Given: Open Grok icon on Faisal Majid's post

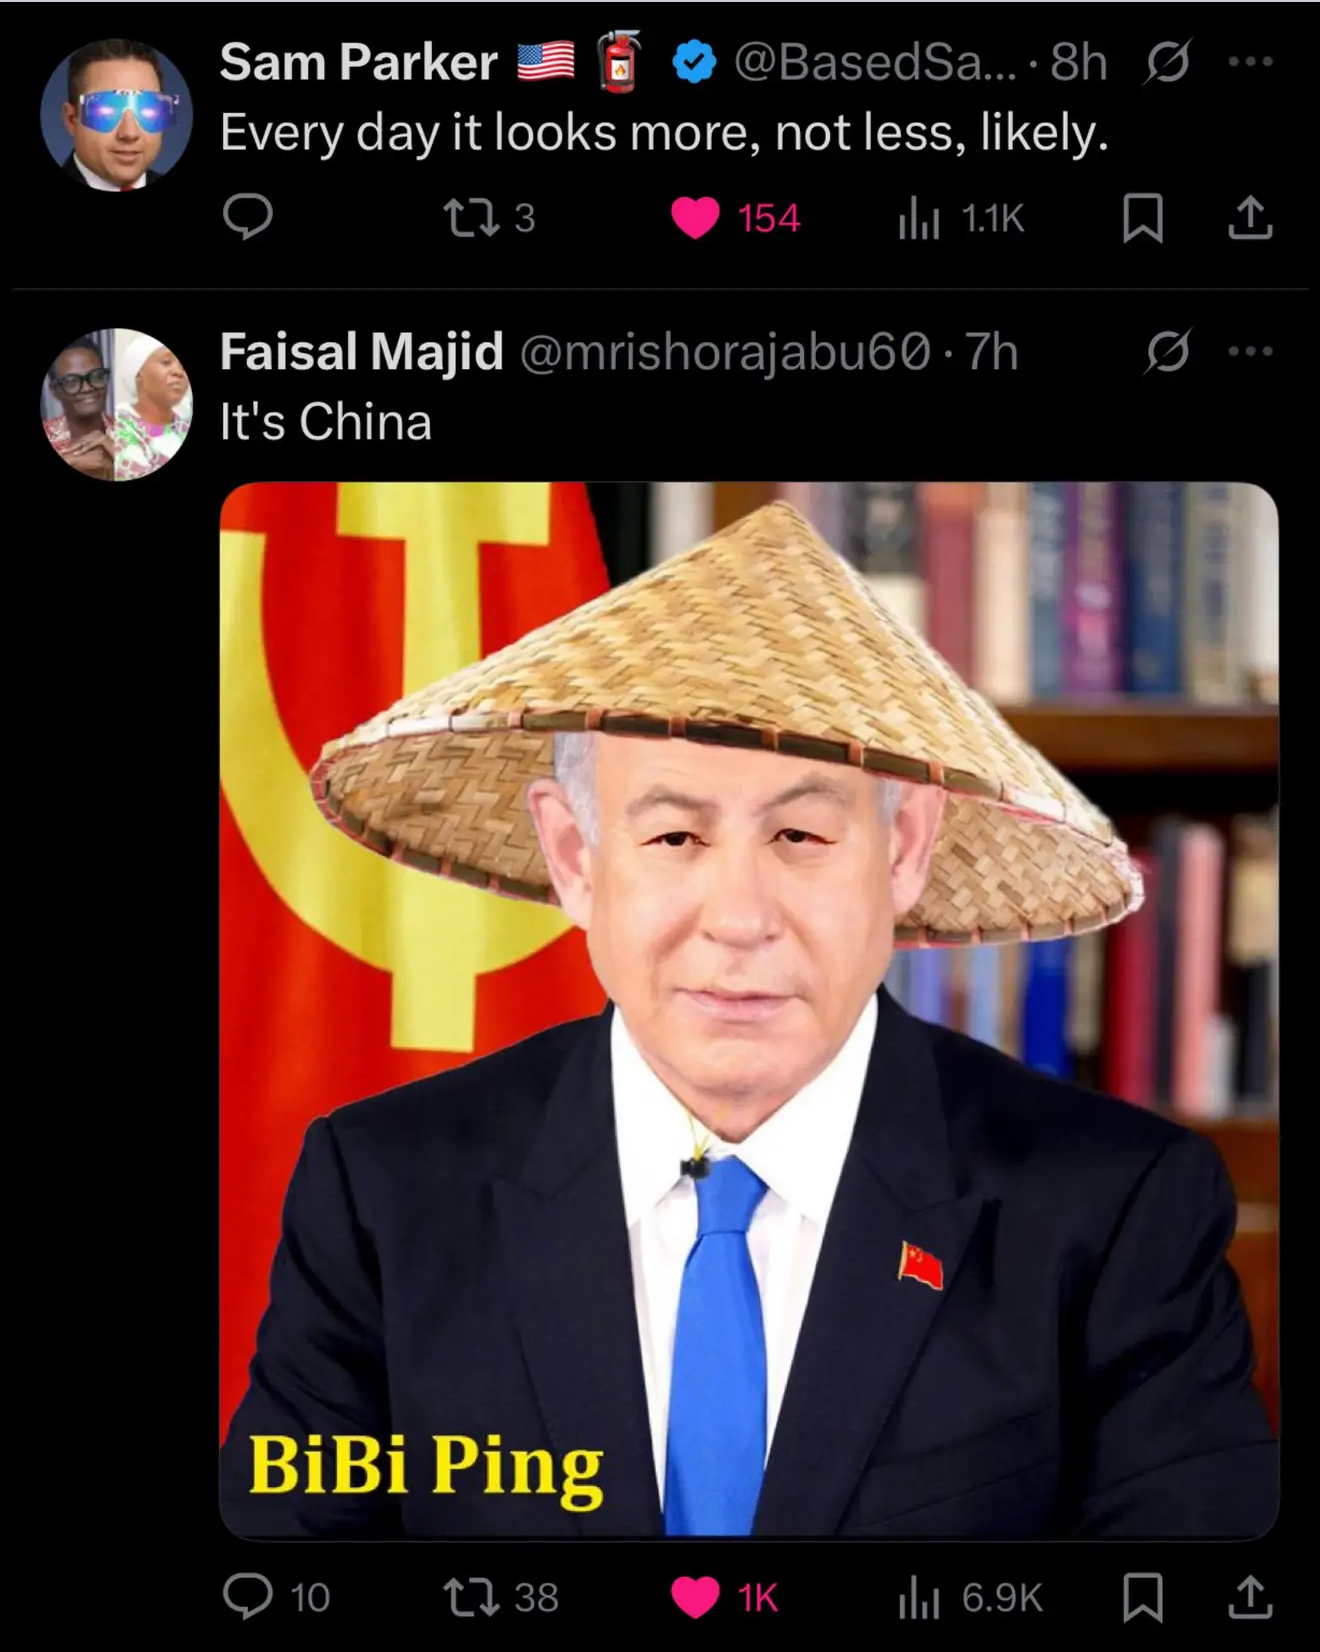Looking at the screenshot, I should point(1167,352).
